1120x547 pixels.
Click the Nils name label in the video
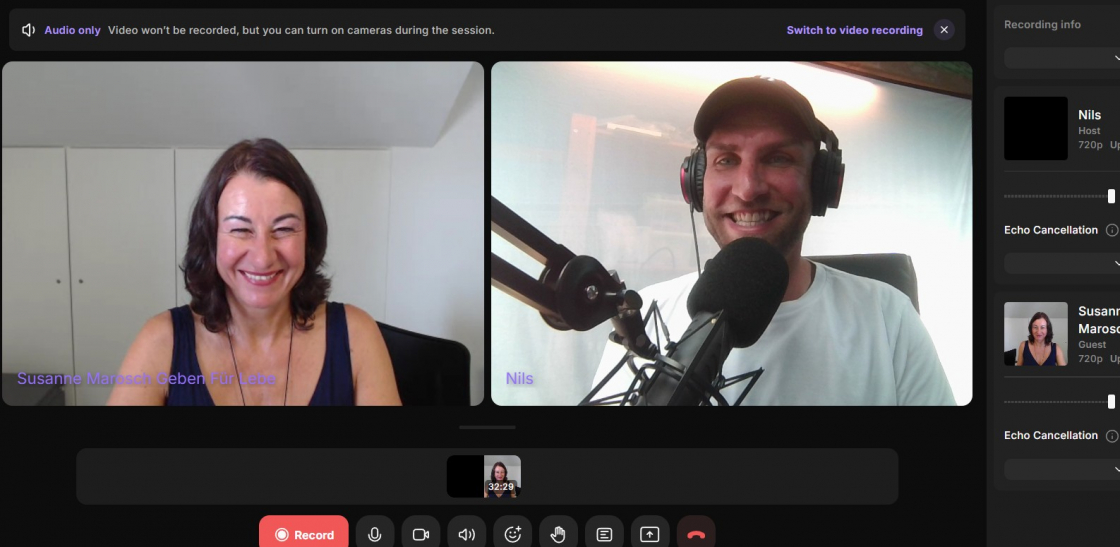pos(519,378)
